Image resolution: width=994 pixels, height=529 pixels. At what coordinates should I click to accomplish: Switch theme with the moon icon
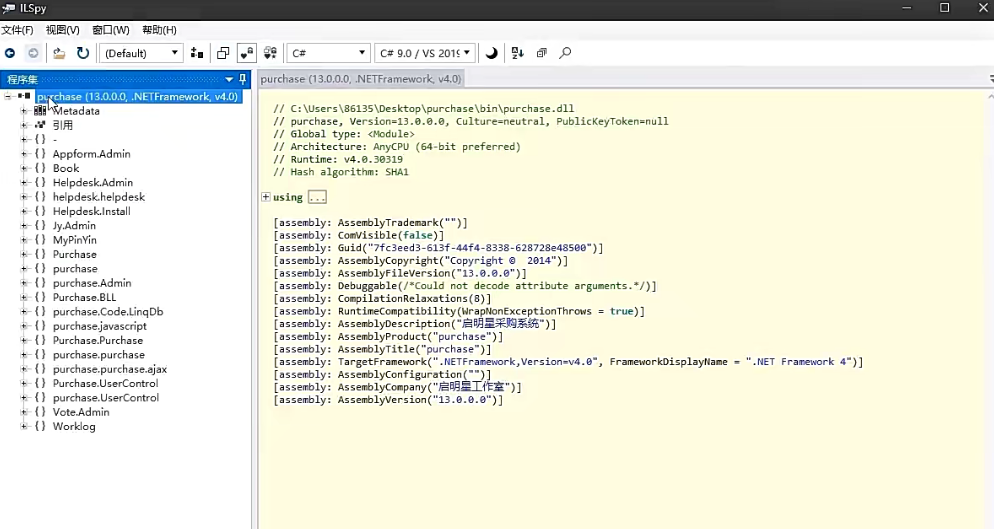coord(491,53)
